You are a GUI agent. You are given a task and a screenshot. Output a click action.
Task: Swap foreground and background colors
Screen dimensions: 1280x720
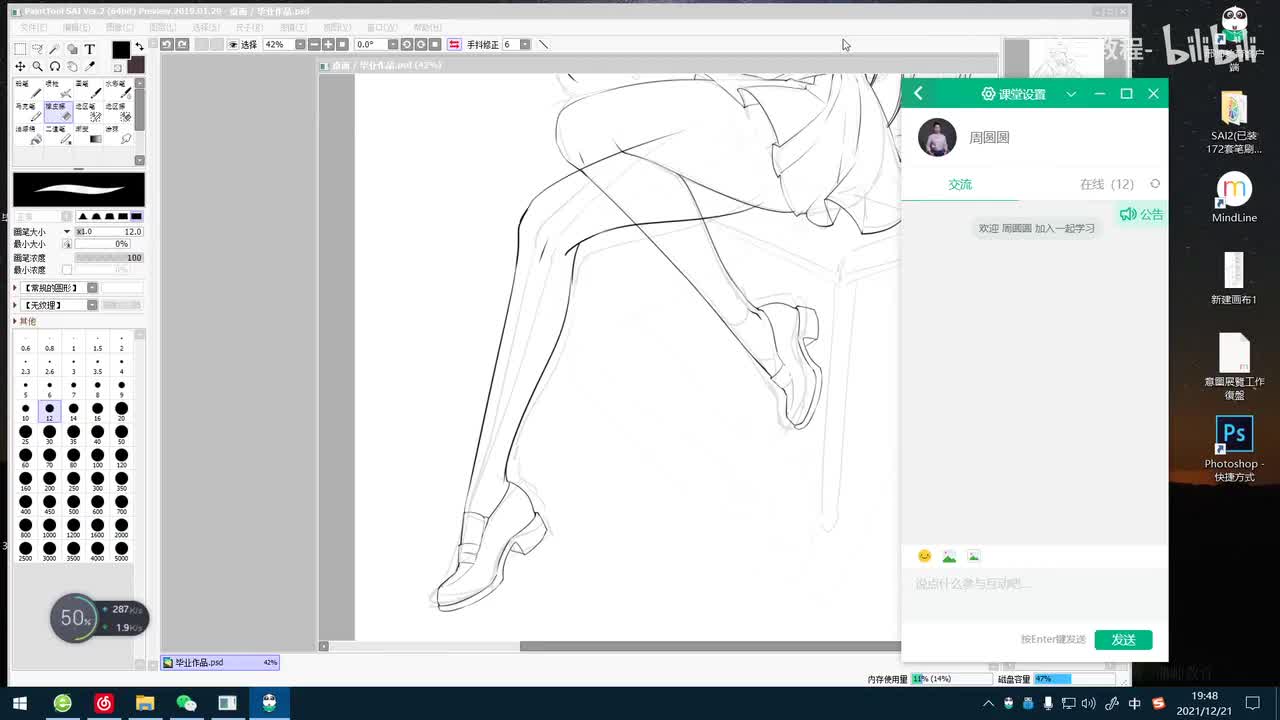pyautogui.click(x=139, y=47)
